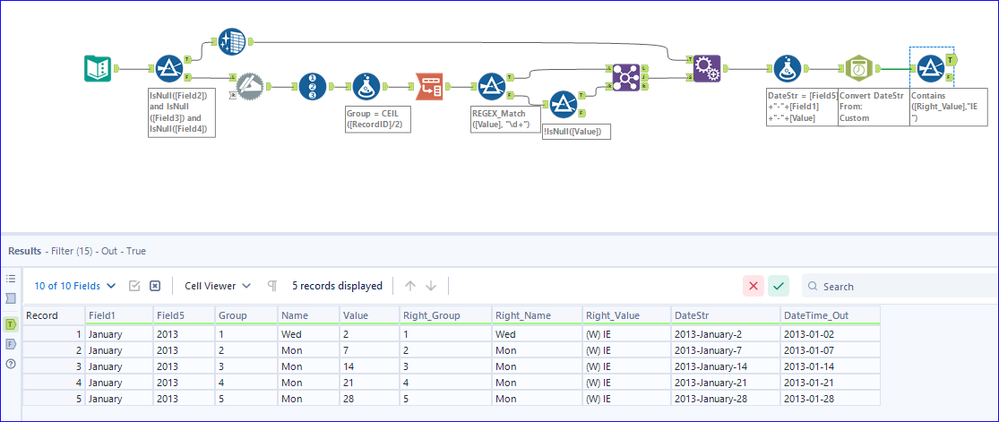Click the Field5 column header
Viewport: 999px width, 422px height.
coord(183,316)
